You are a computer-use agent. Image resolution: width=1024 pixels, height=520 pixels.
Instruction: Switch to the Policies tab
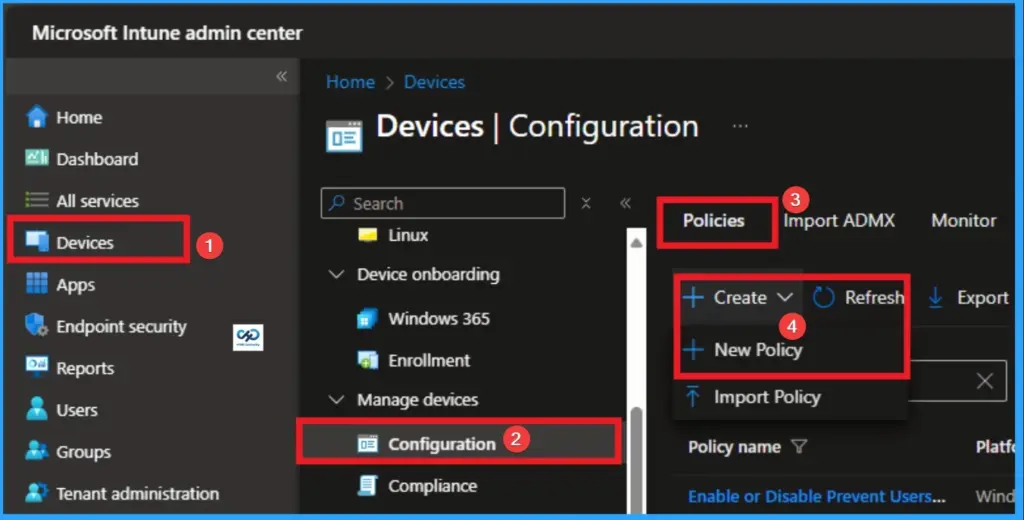click(x=714, y=221)
